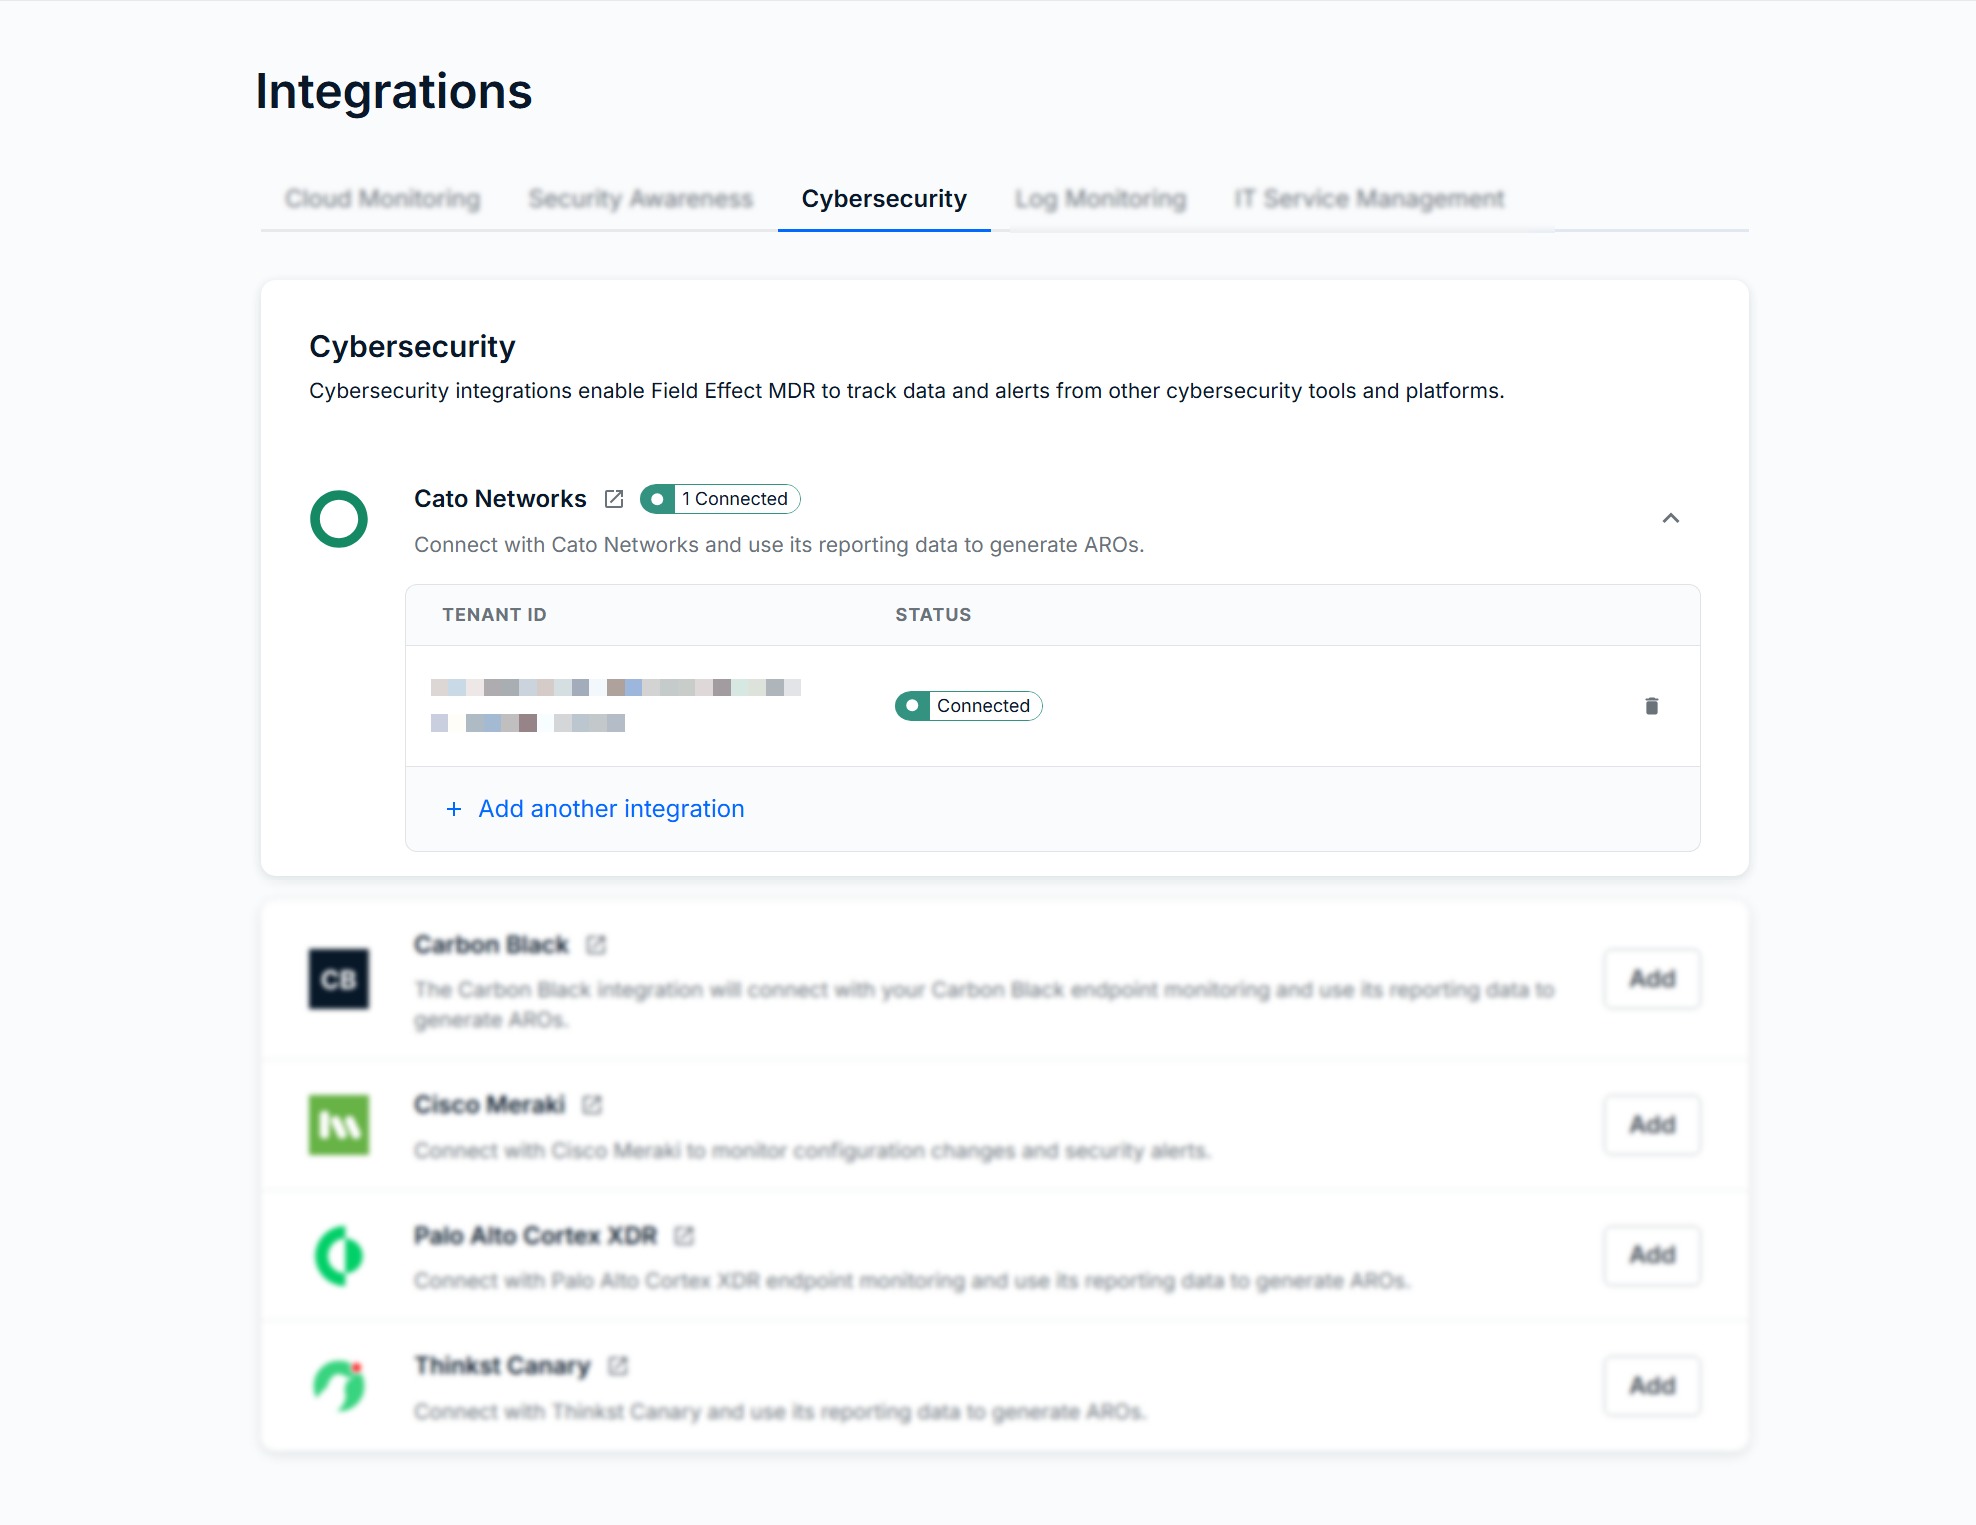Select the Cybersecurity tab

point(884,199)
